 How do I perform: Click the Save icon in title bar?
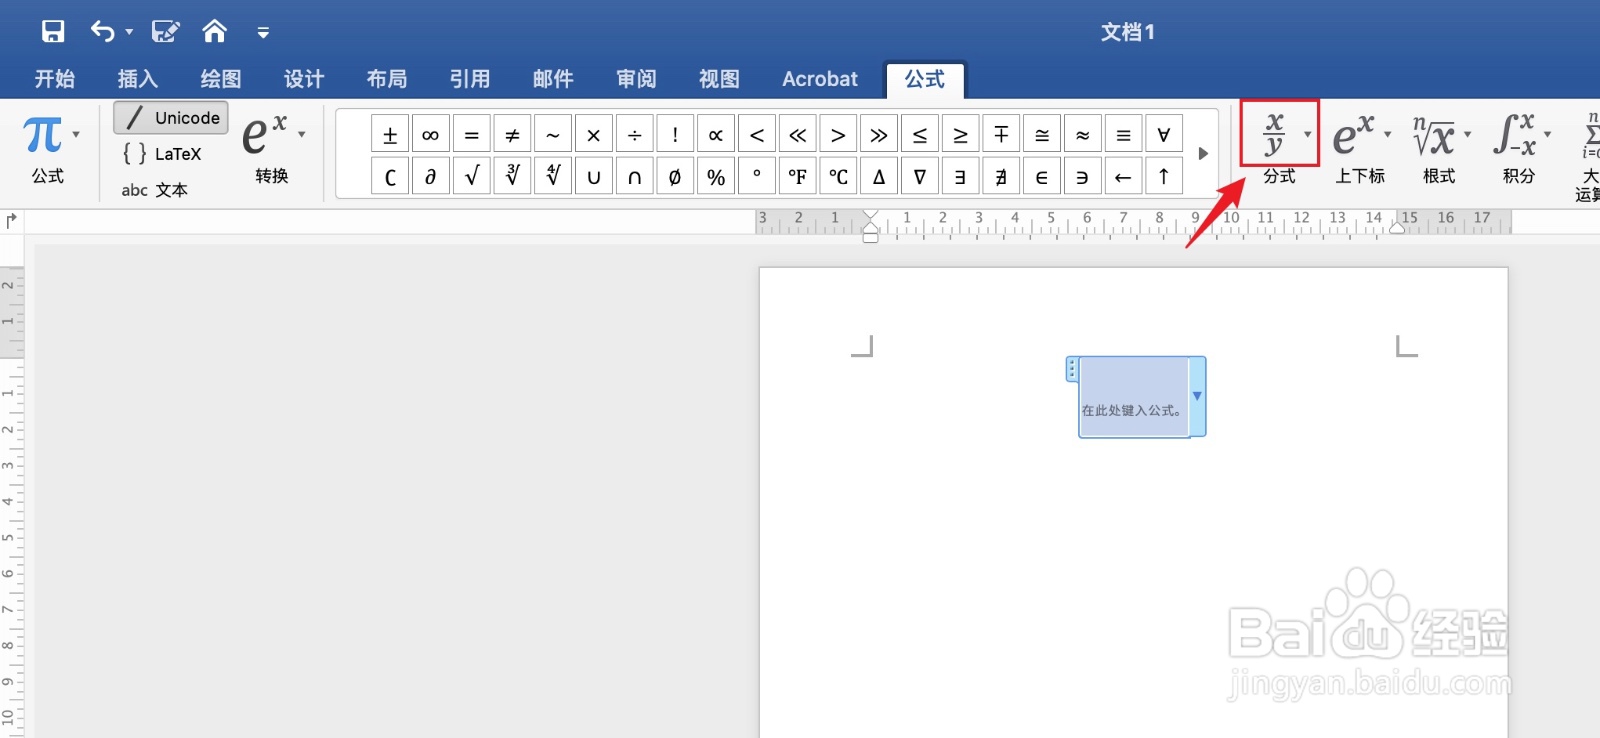click(x=53, y=31)
